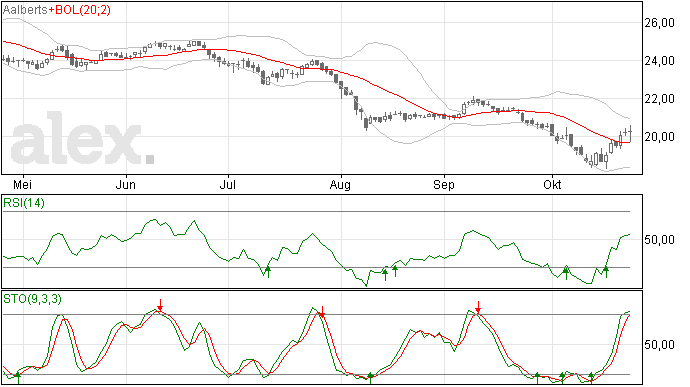
Task: Click the Sep month label
Action: coord(444,185)
